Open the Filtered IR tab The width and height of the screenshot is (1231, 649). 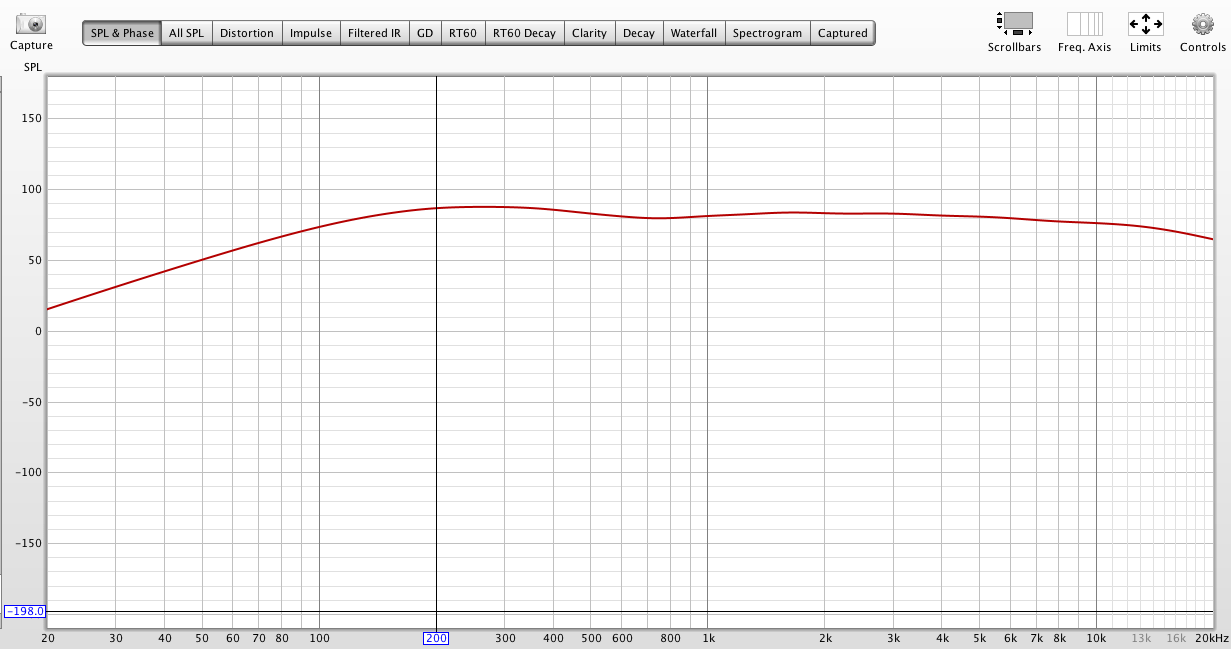[x=374, y=33]
